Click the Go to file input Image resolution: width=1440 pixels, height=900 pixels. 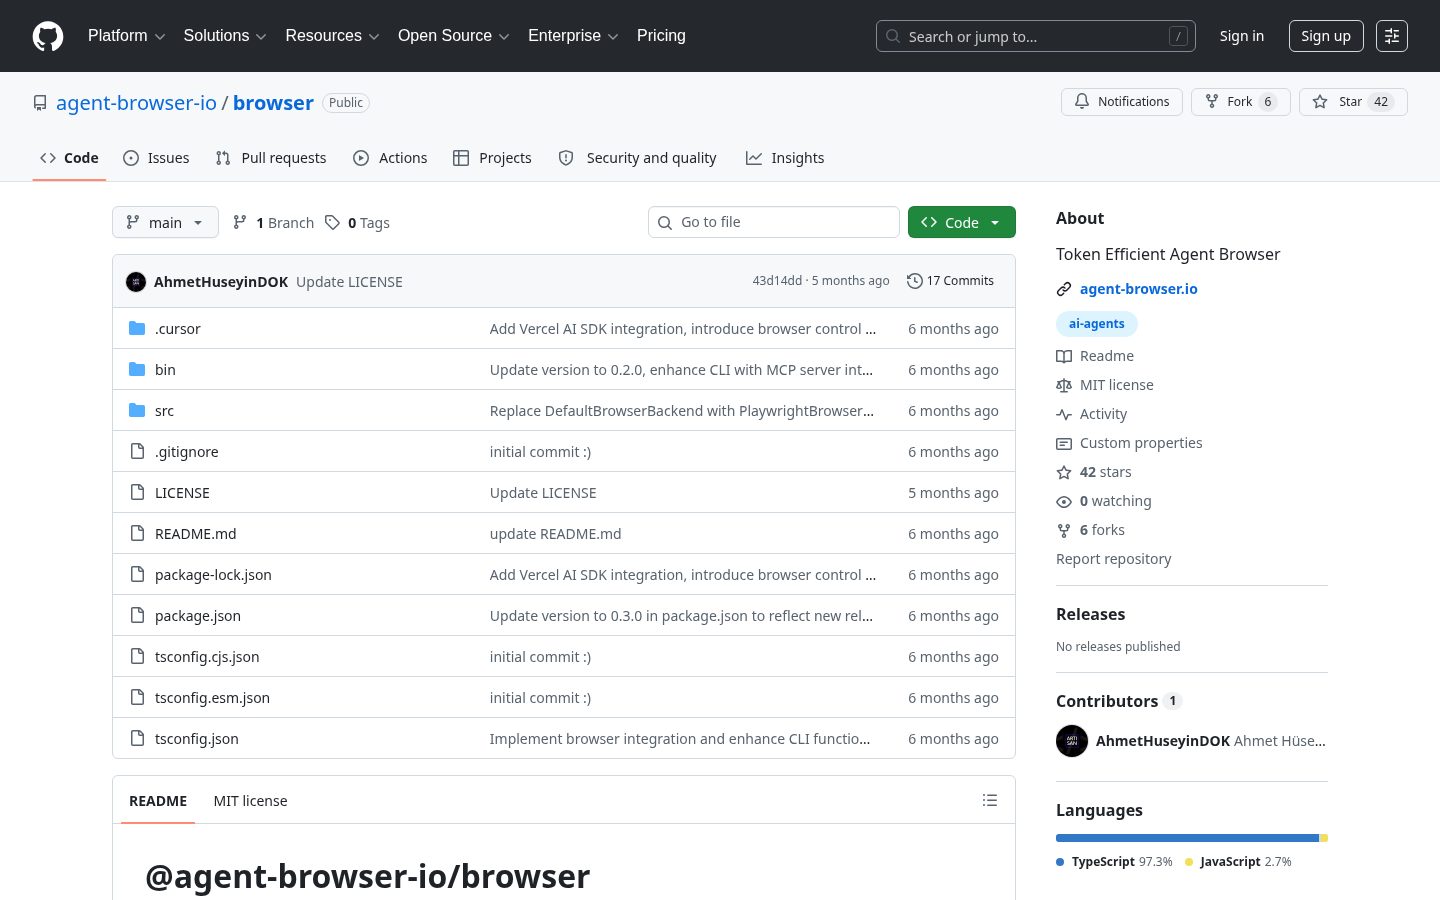point(774,222)
